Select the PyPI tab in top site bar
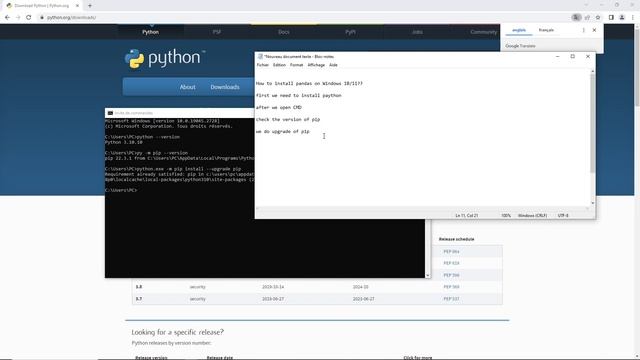This screenshot has height=360, width=640. click(350, 32)
